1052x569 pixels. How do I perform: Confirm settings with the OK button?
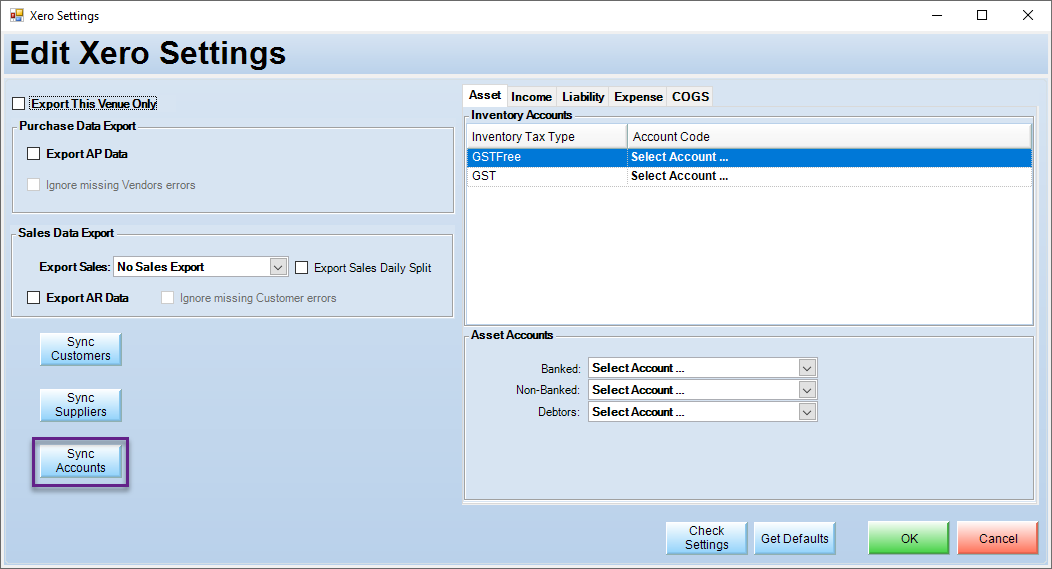pos(909,538)
